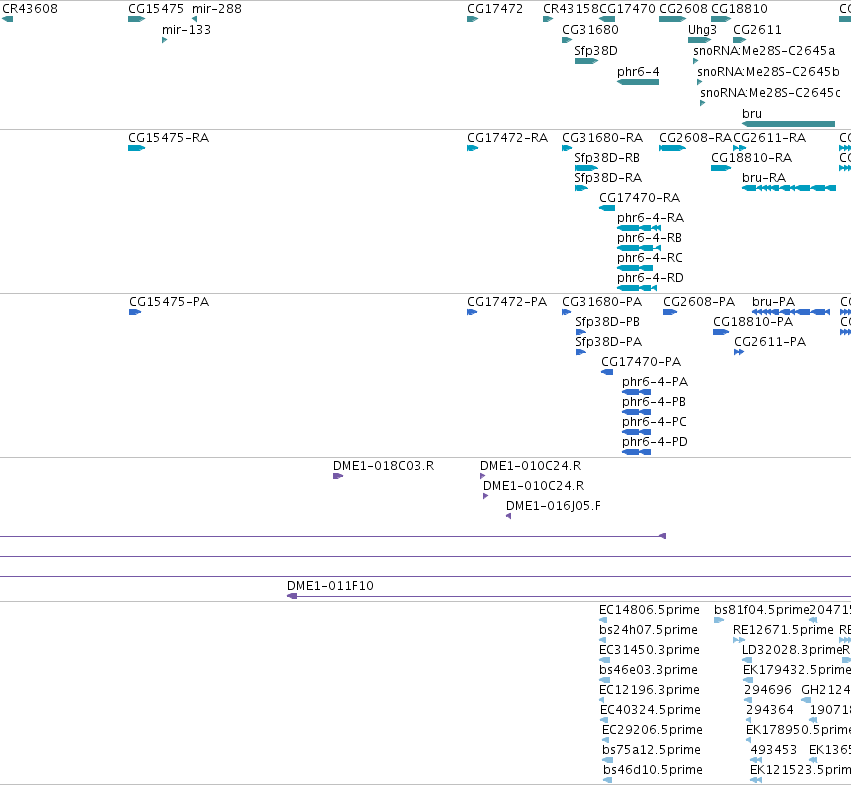Image resolution: width=851 pixels, height=785 pixels.
Task: Click the bs46d10.5prime EST label
Action: point(653,770)
